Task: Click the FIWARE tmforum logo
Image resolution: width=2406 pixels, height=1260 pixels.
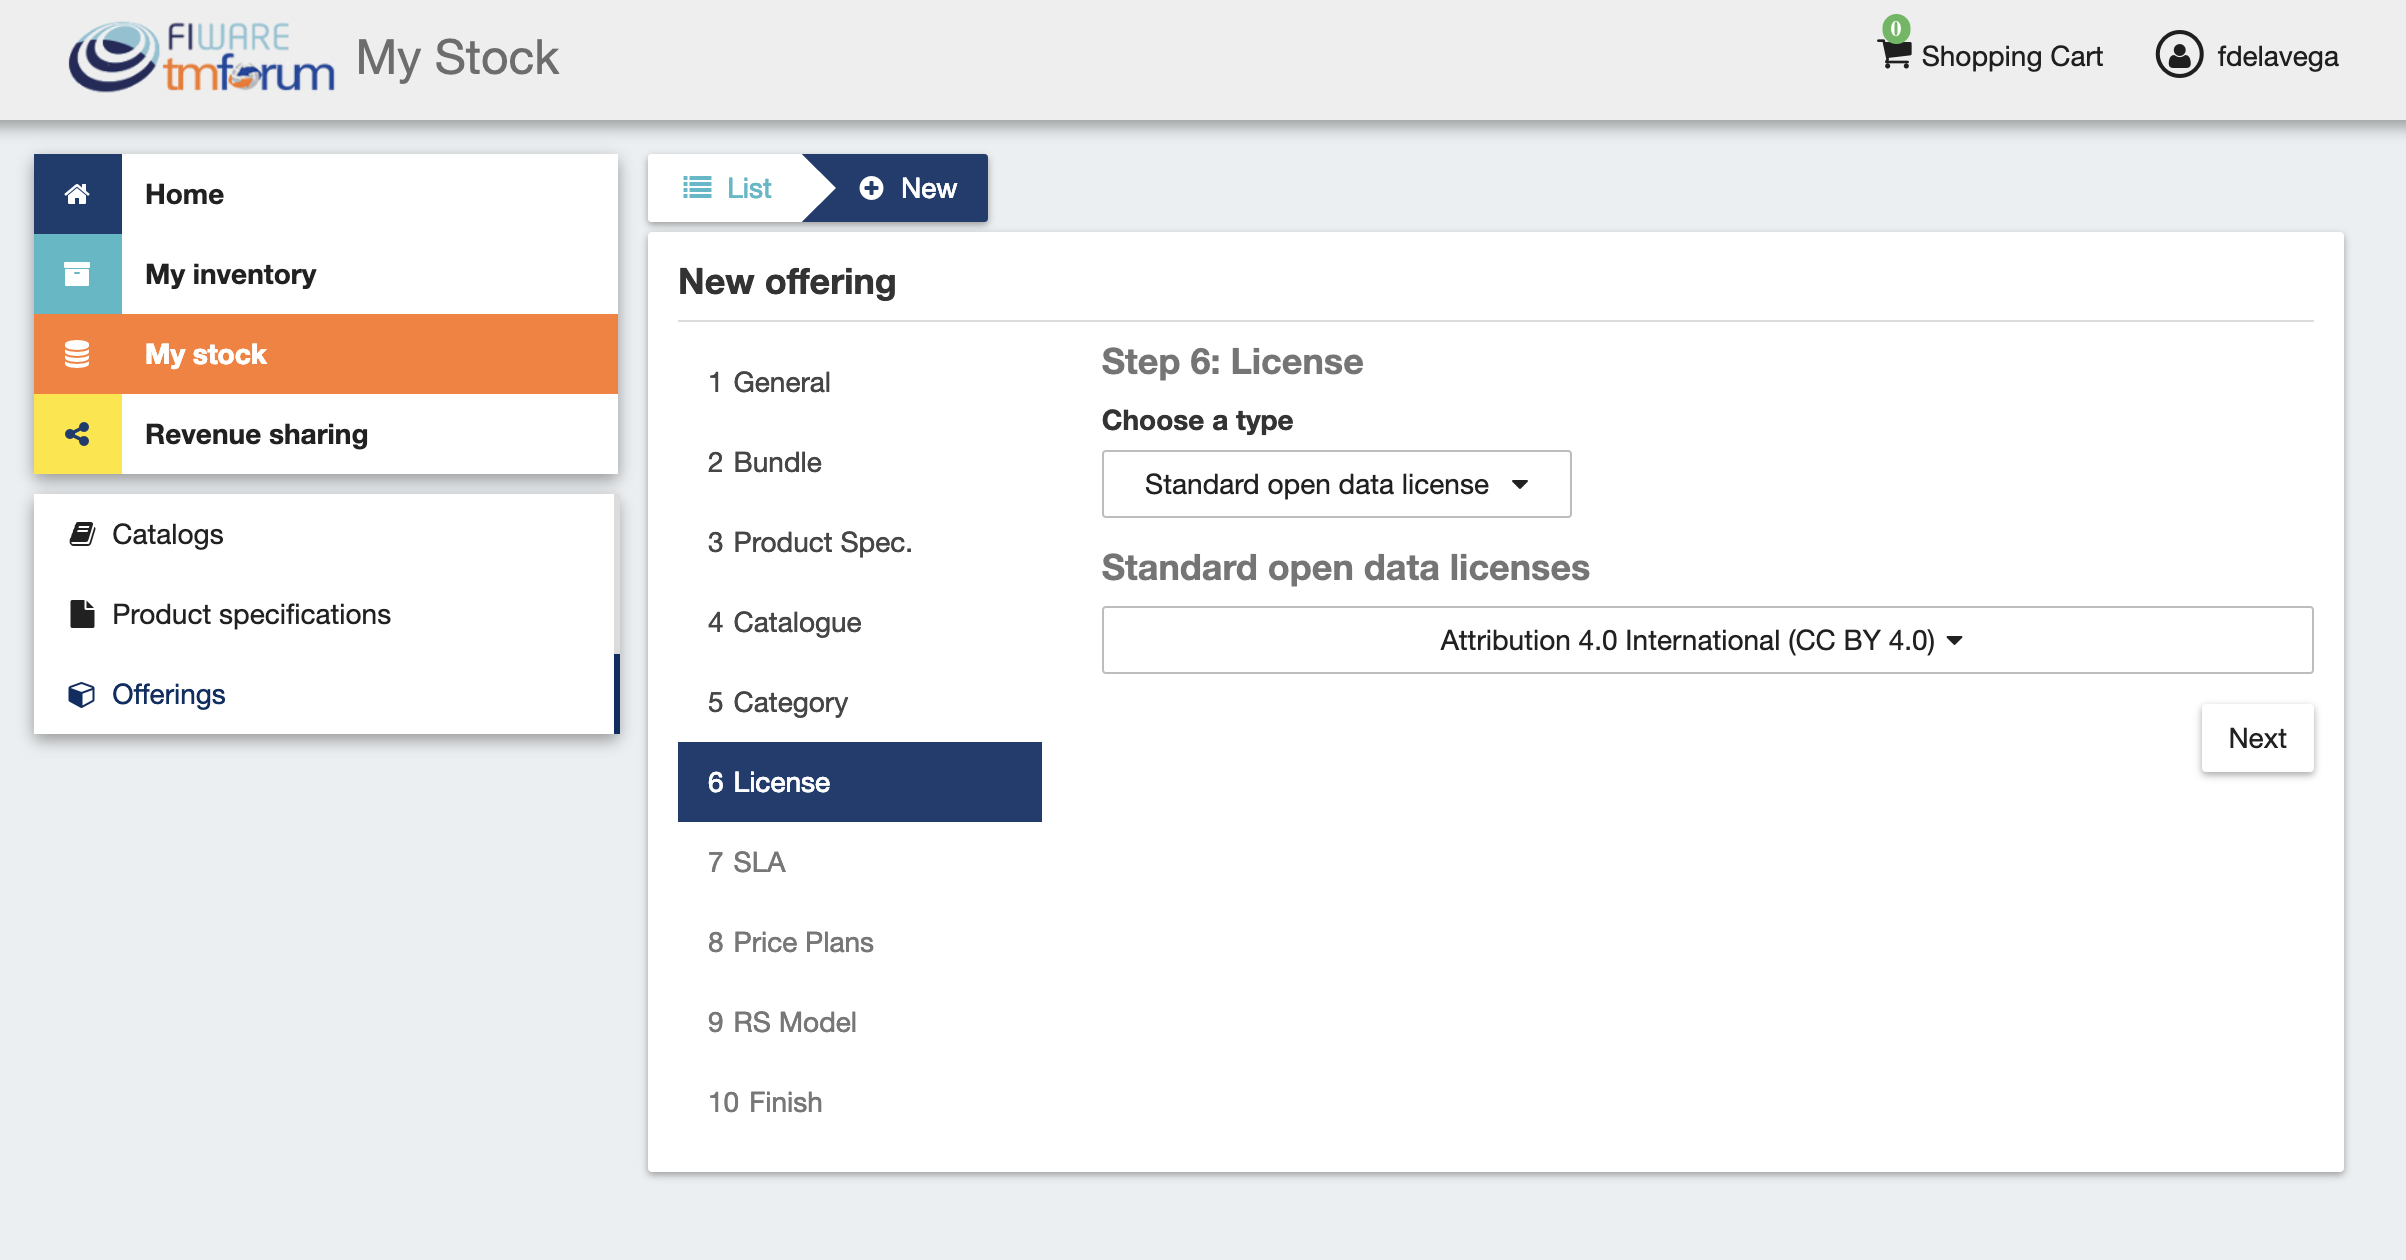Action: [201, 57]
